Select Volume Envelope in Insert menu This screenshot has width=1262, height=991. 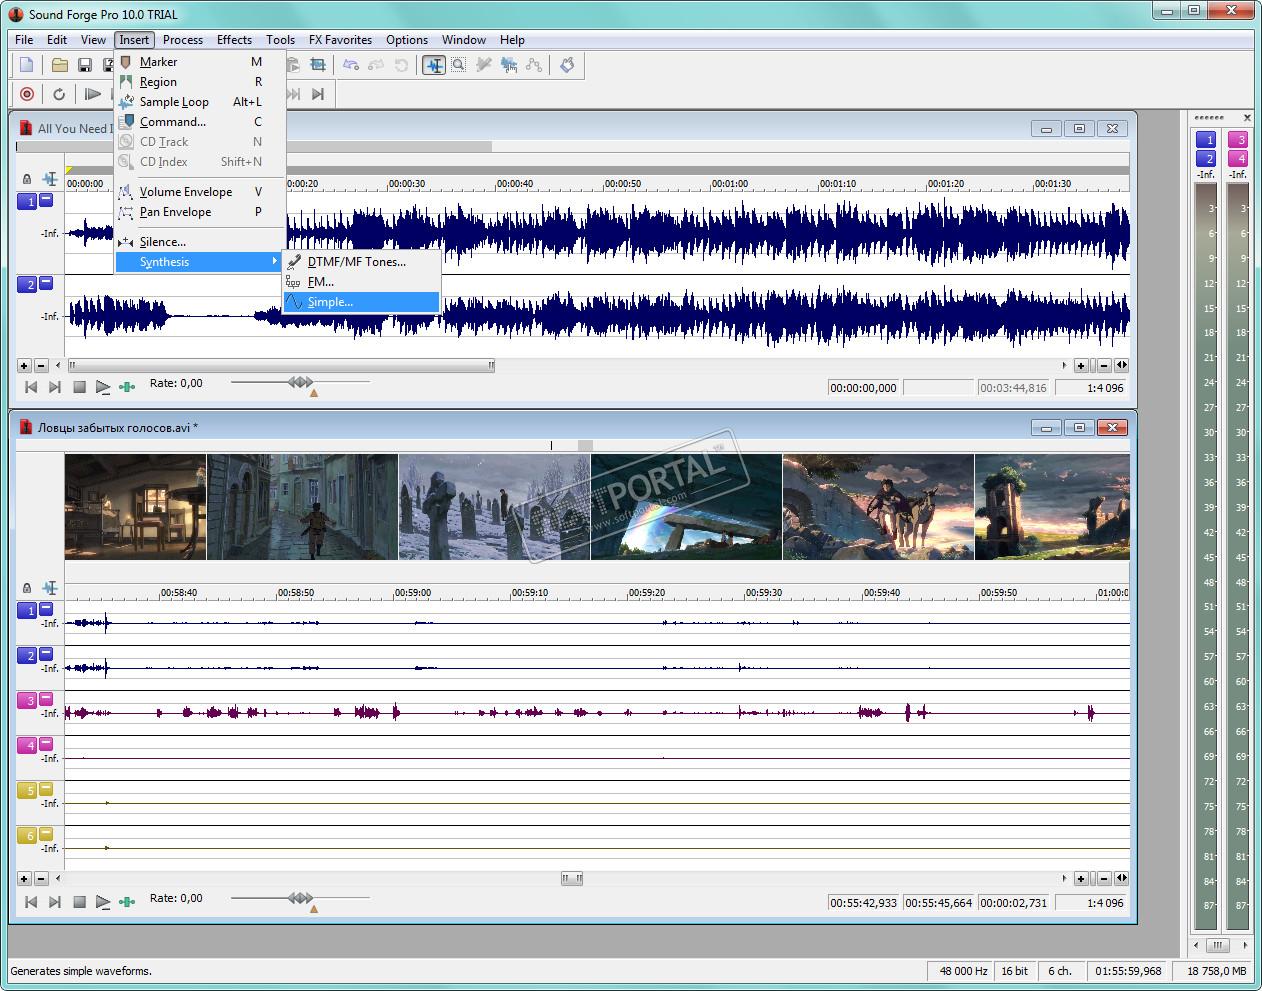pos(186,192)
